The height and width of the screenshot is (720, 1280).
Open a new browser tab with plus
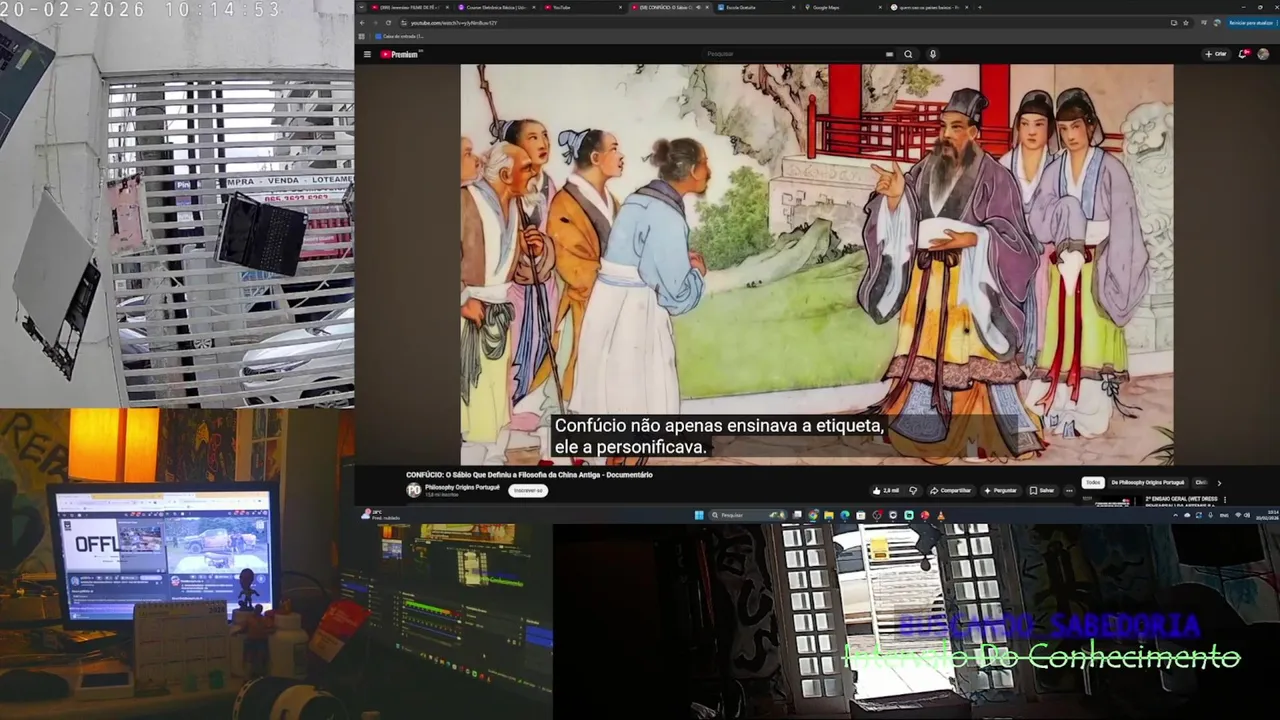pyautogui.click(x=980, y=7)
